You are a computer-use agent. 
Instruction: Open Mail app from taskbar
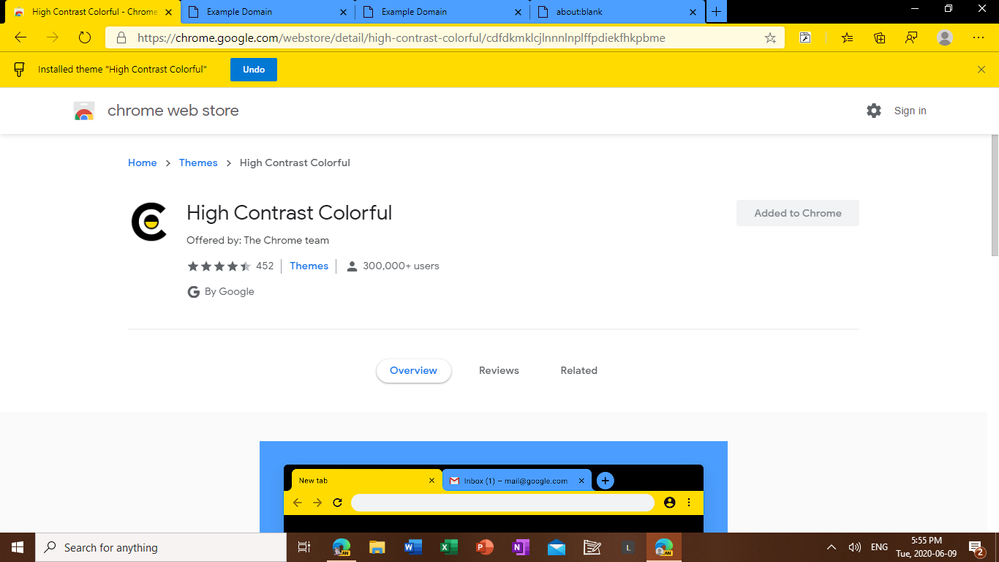[x=556, y=547]
